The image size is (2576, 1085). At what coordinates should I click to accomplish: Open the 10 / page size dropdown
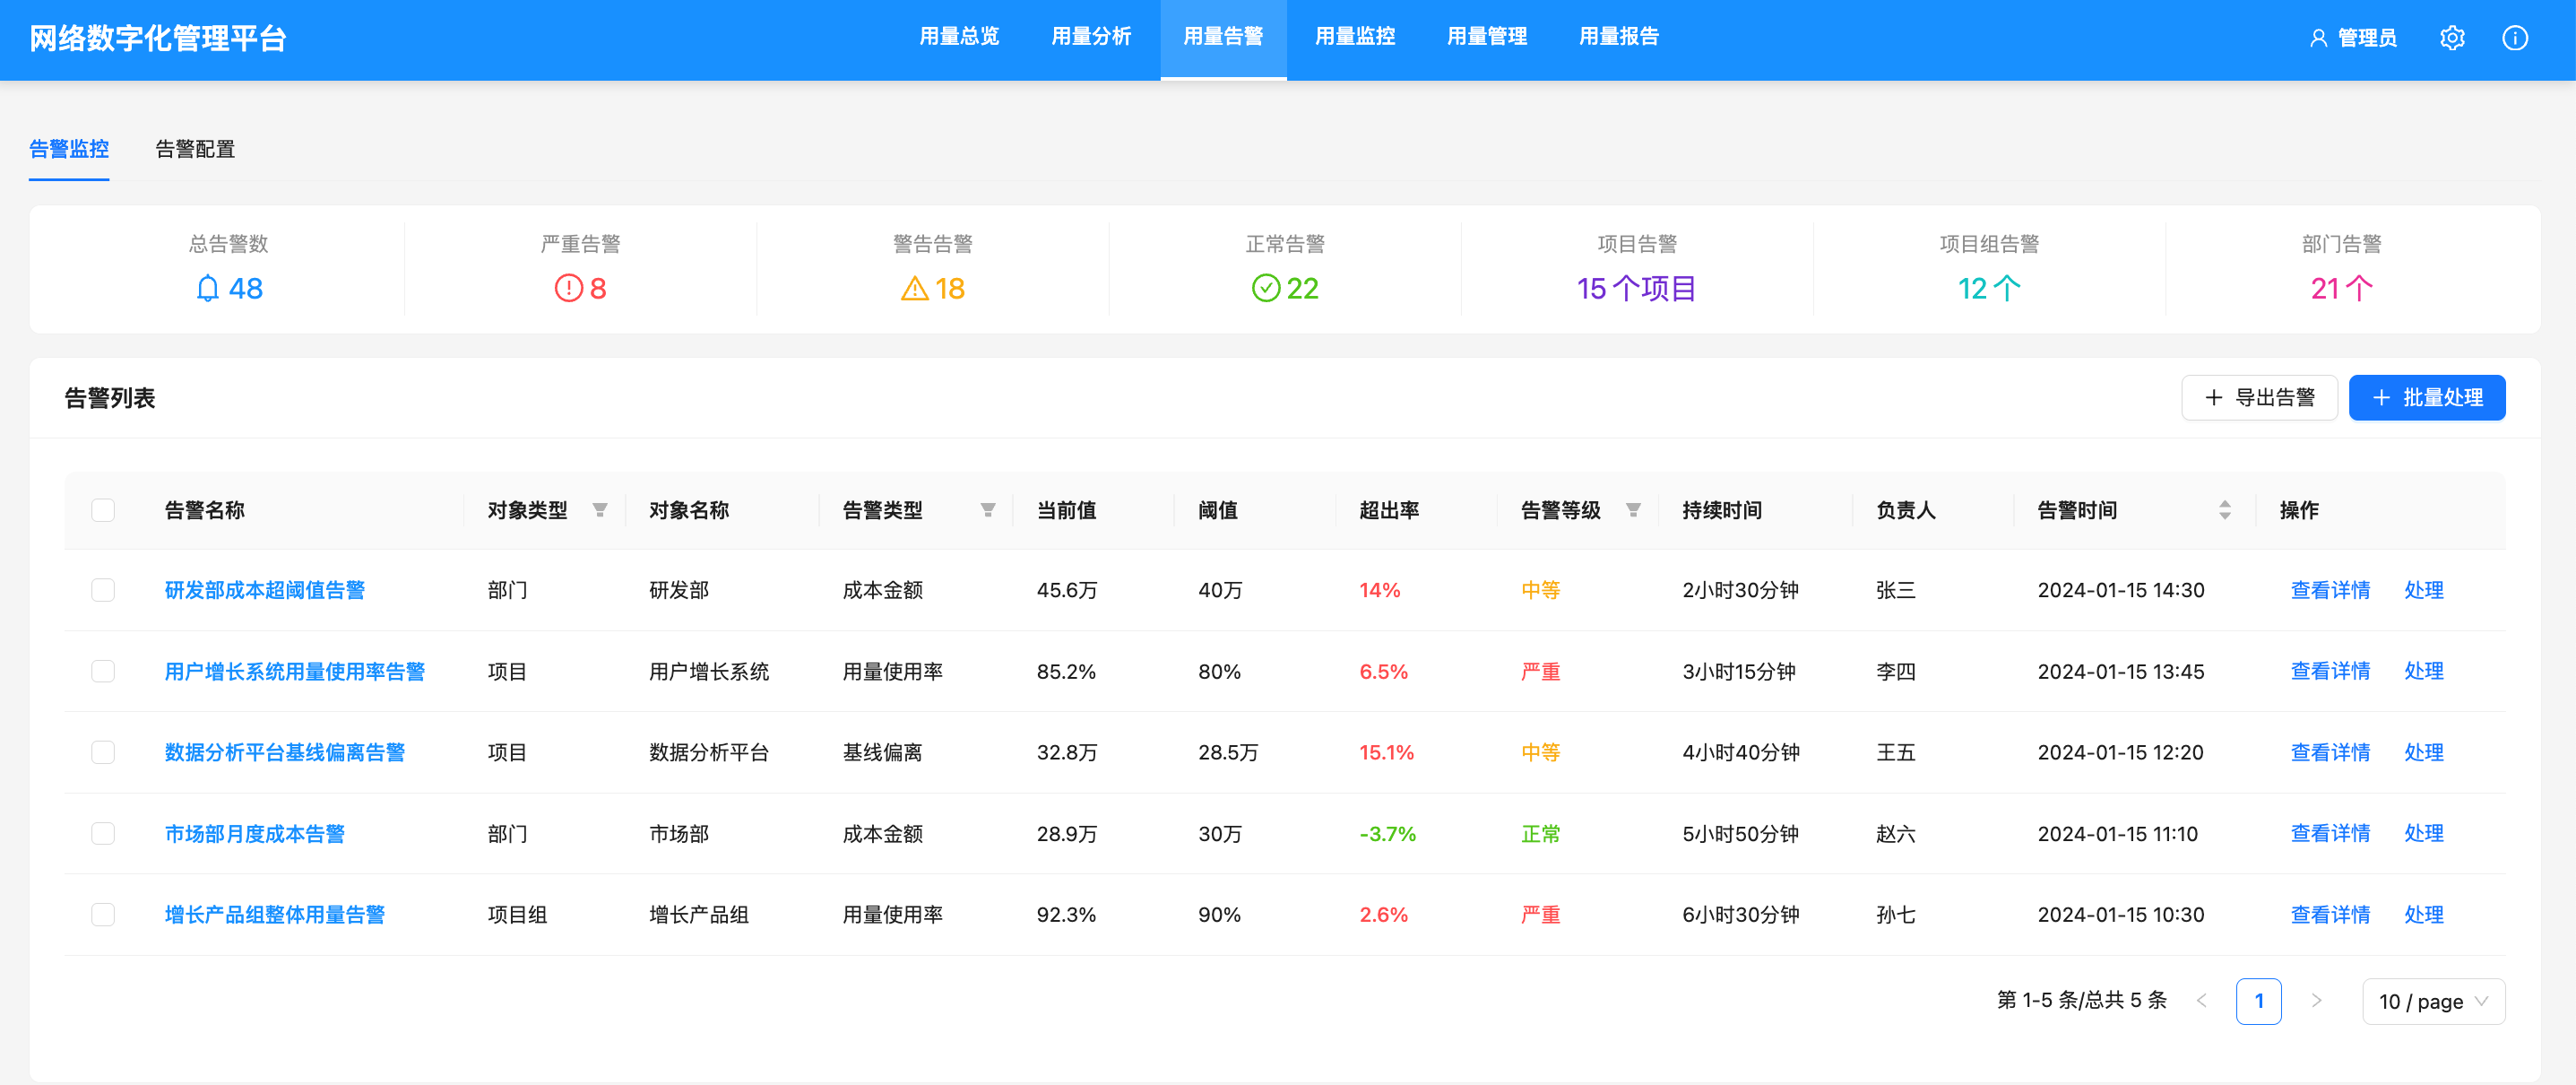[x=2433, y=1001]
